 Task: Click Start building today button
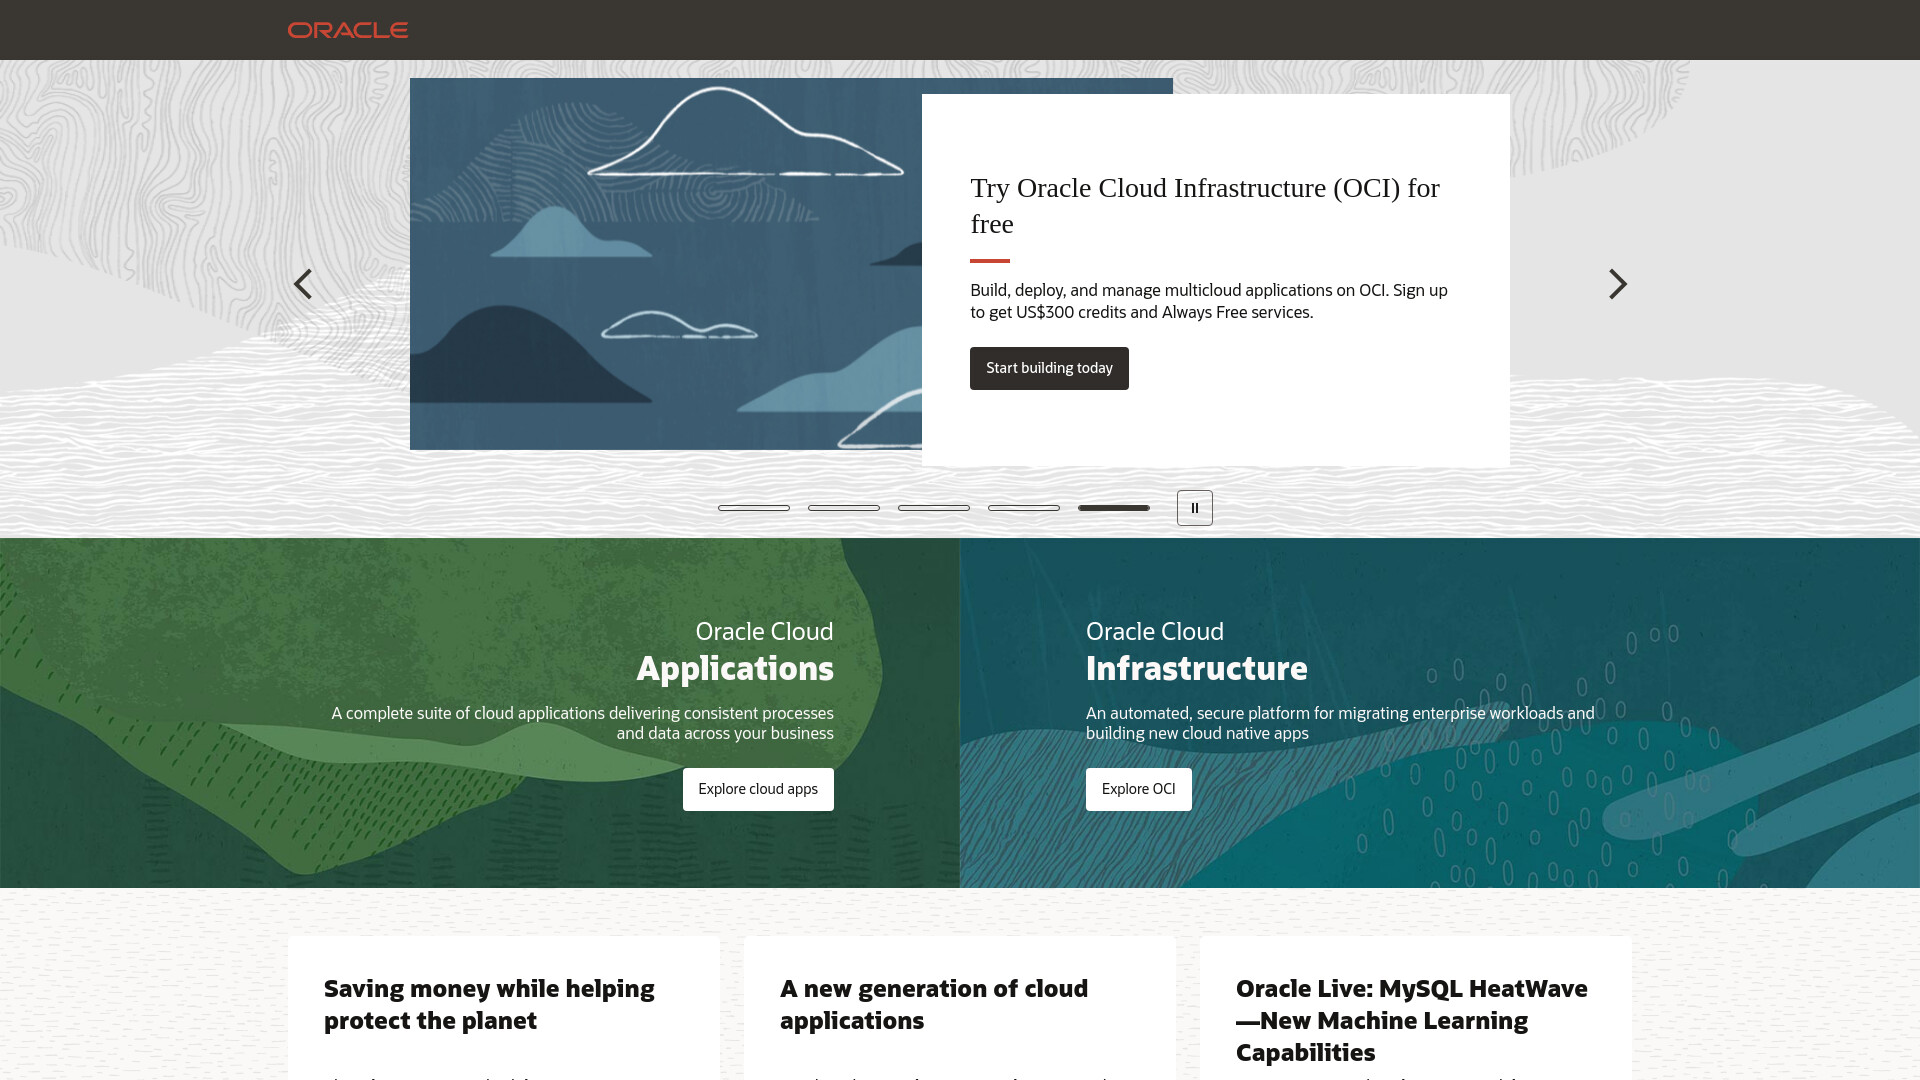tap(1049, 368)
